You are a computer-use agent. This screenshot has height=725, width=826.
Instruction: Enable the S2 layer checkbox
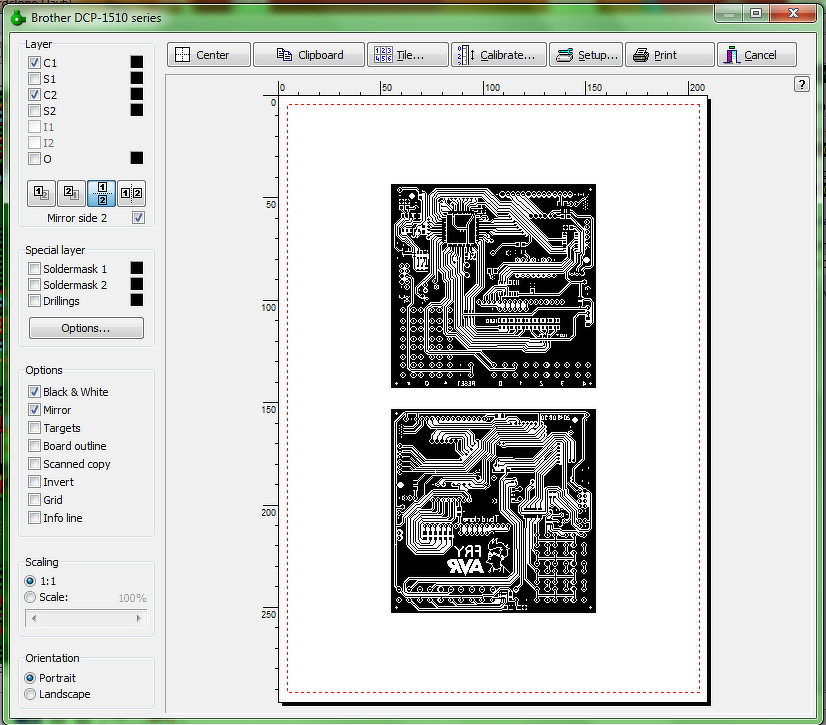tap(34, 111)
